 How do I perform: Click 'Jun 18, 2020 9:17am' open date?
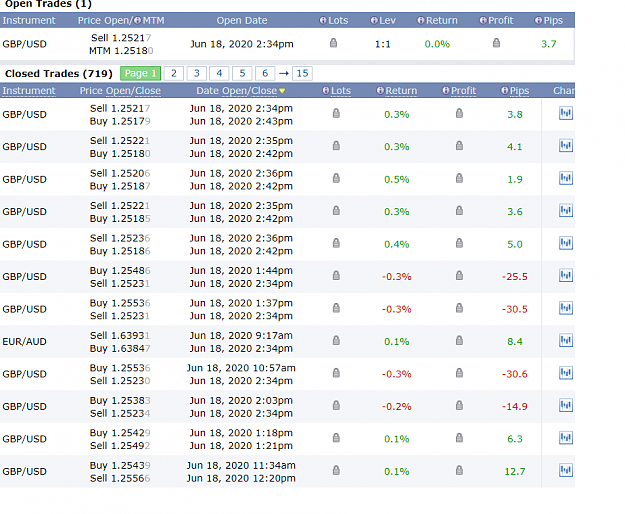(241, 335)
